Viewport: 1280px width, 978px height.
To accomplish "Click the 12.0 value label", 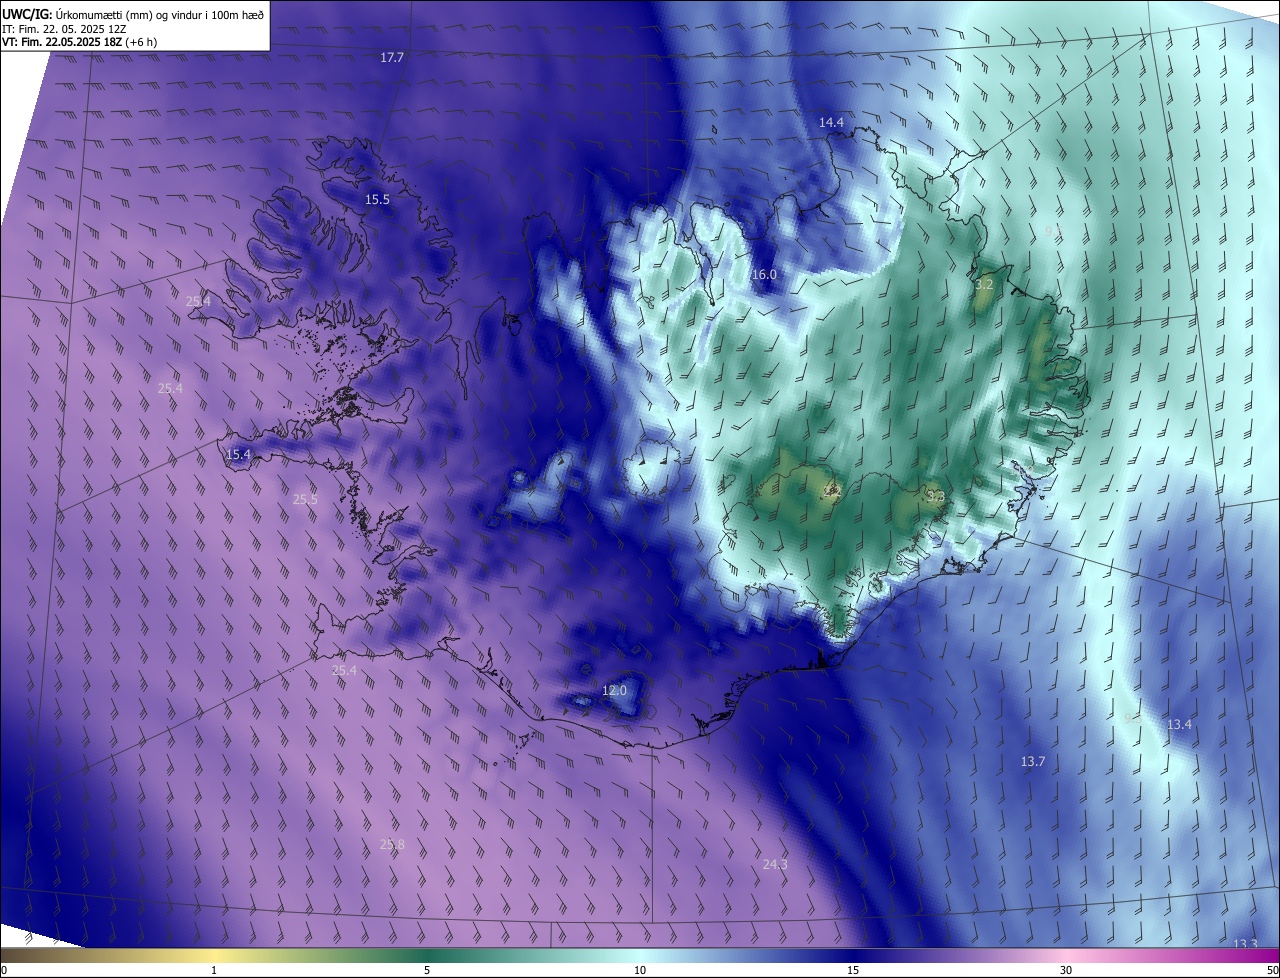I will point(614,691).
